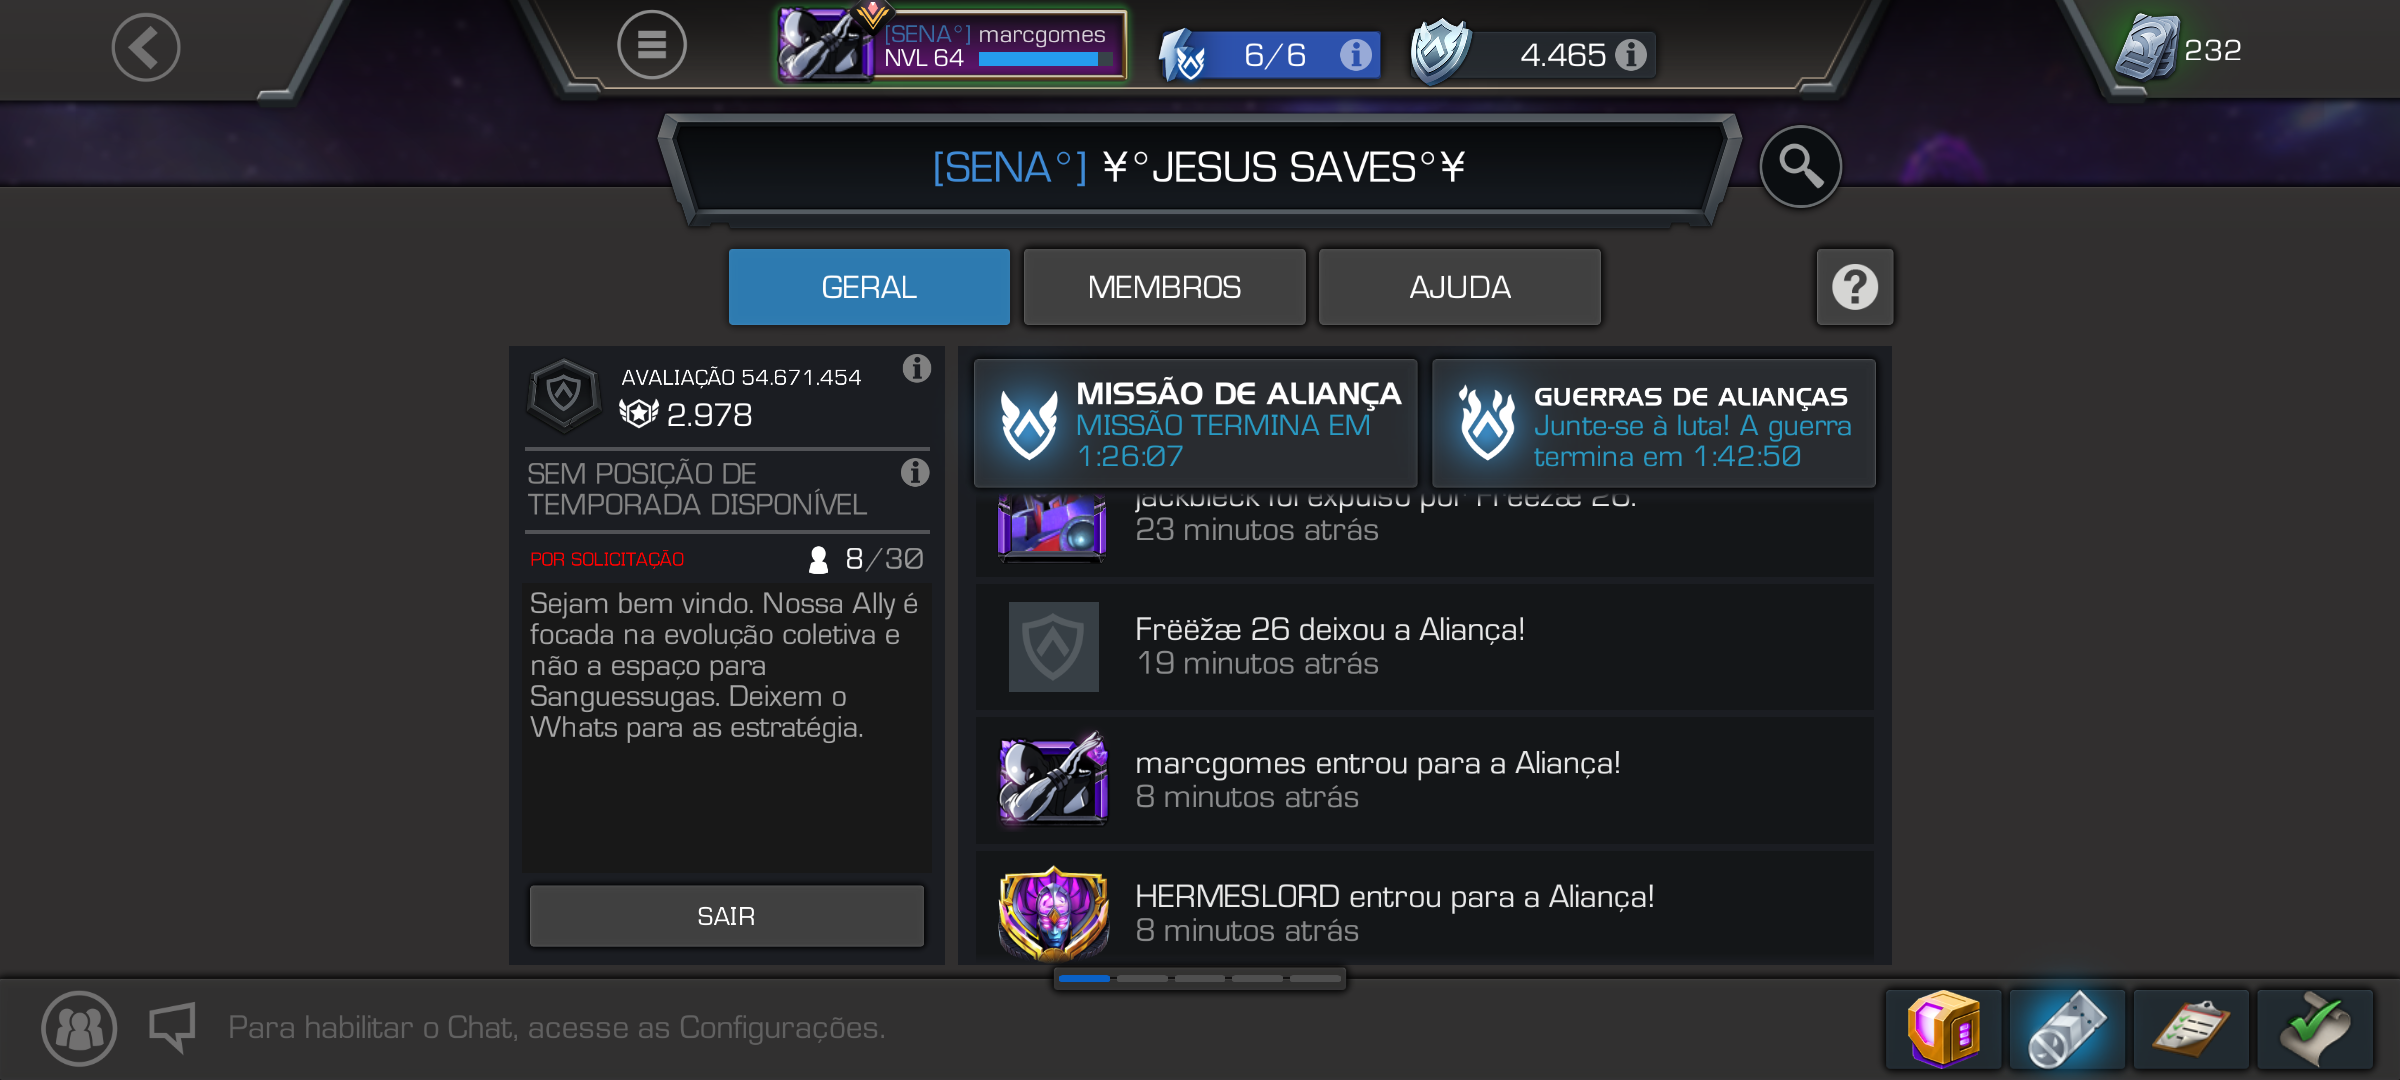Viewport: 2400px width, 1080px height.
Task: Open the hamburger main menu
Action: 652,45
